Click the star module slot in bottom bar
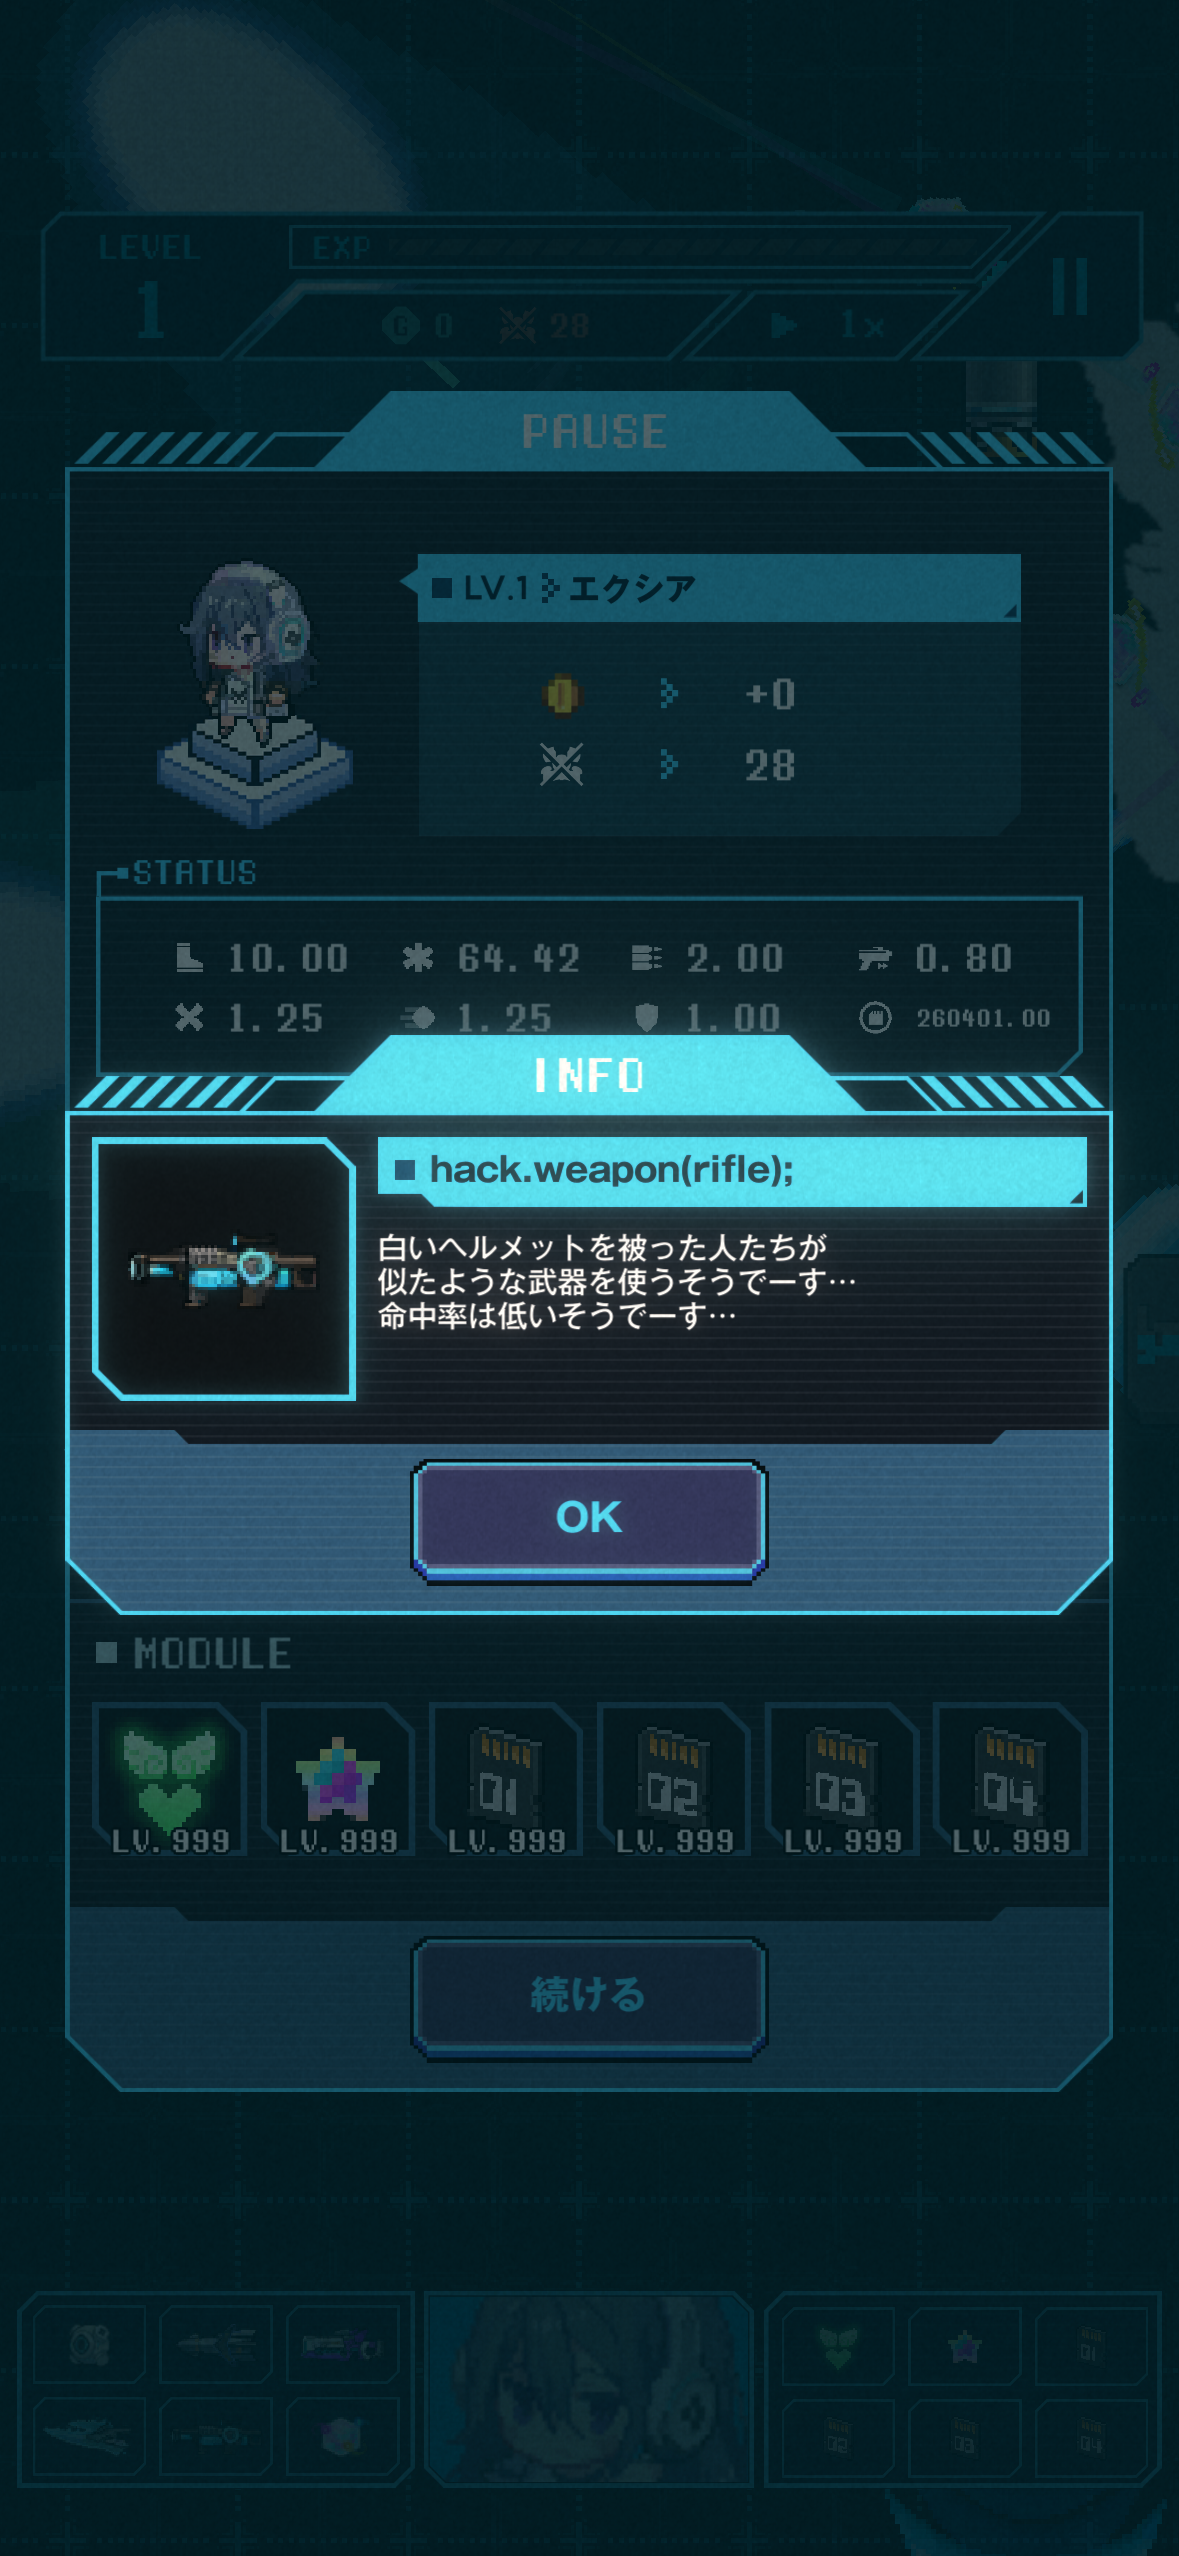Screen dimensions: 1179x2556 point(964,2346)
